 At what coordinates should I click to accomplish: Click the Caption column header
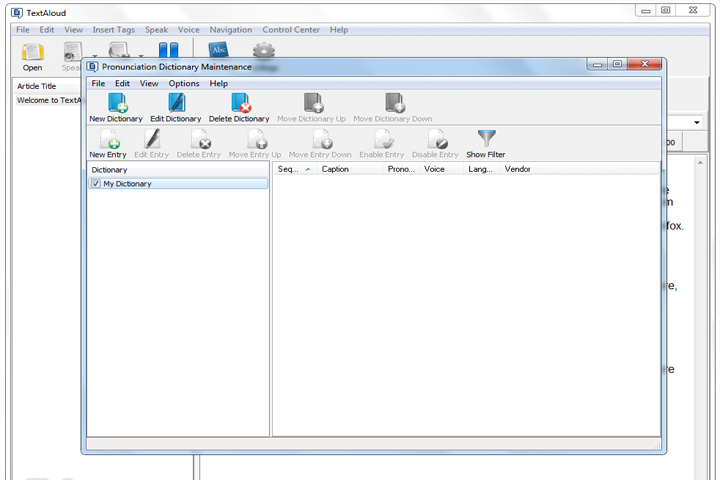click(x=350, y=169)
